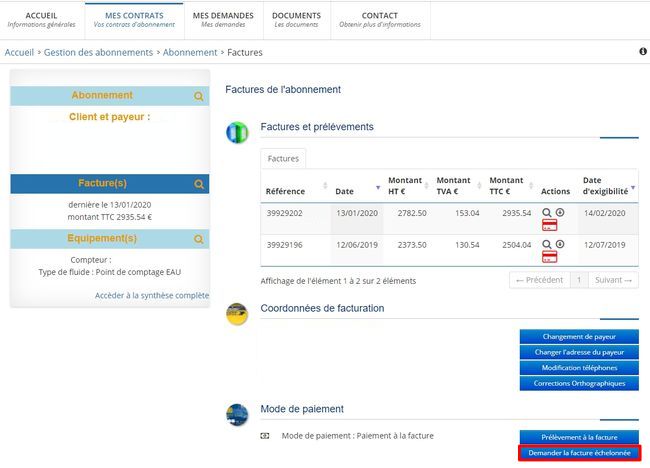This screenshot has width=650, height=468.
Task: Click the magnifier in the Facture(s) header
Action: 199,184
